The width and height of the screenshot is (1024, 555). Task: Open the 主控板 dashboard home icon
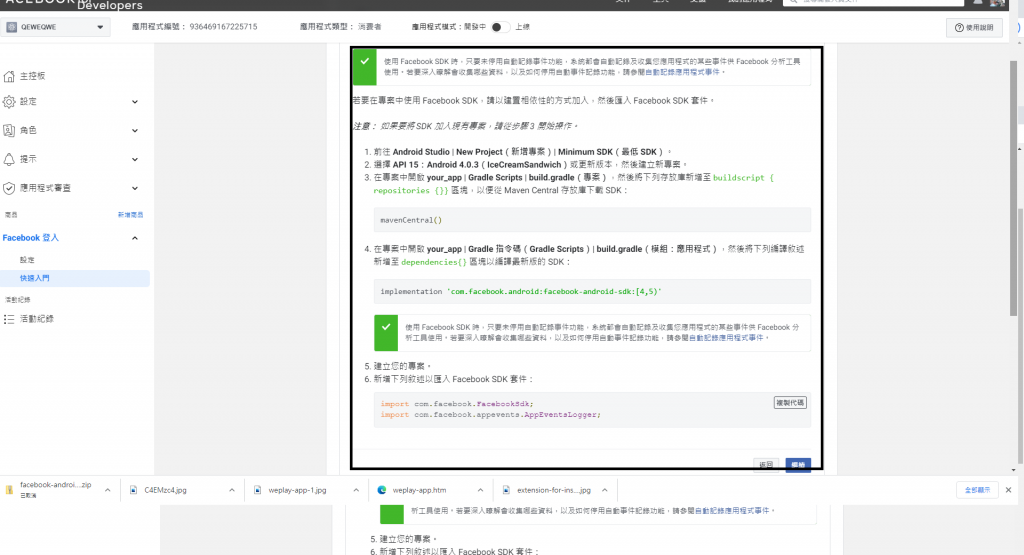[x=9, y=76]
